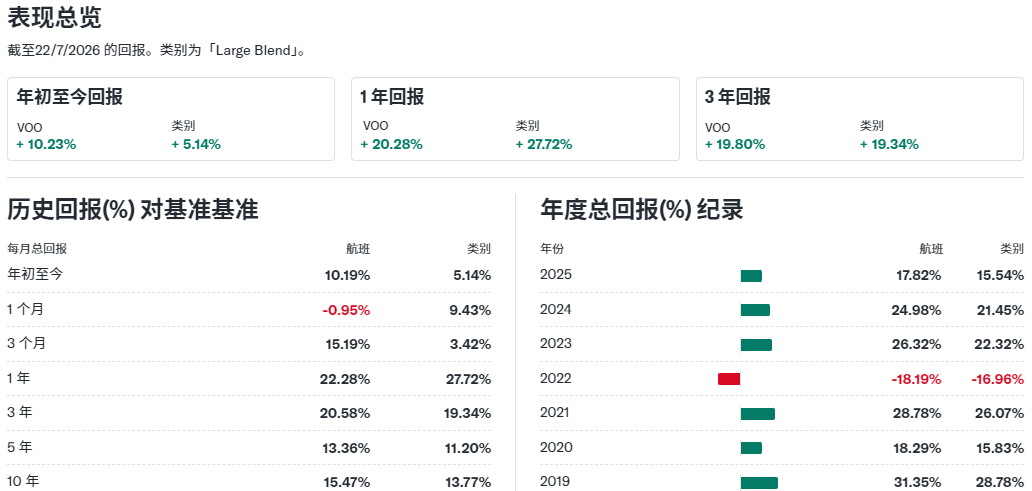Click category value + 27.72% in 1-year card

pyautogui.click(x=544, y=144)
